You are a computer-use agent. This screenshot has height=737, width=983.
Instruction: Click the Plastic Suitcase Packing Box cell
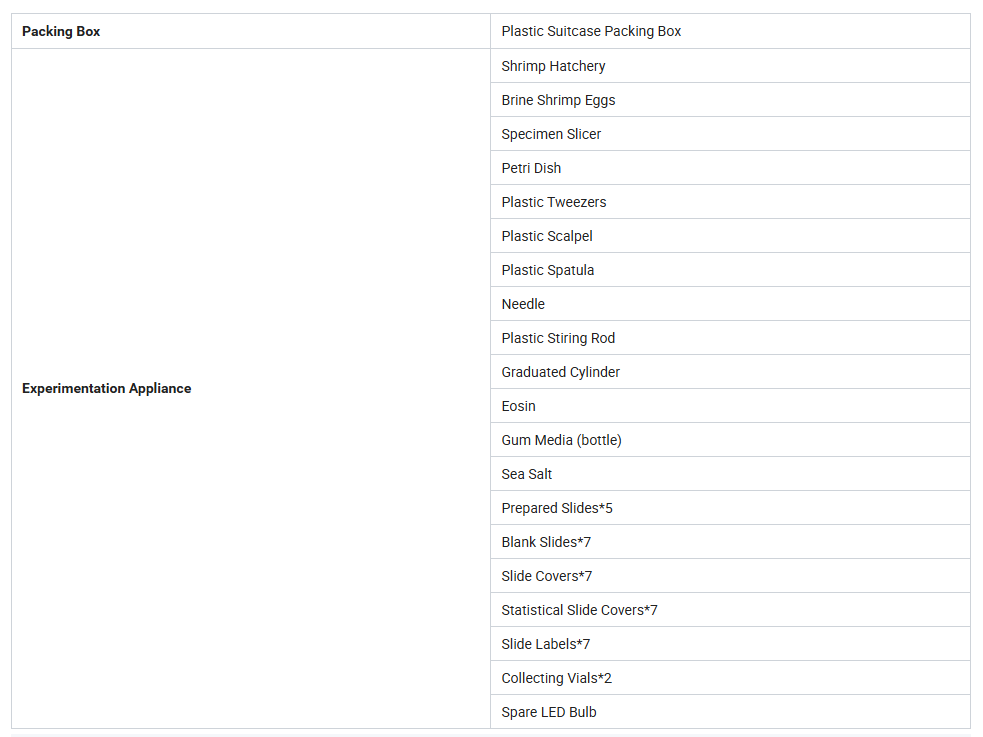click(x=730, y=31)
